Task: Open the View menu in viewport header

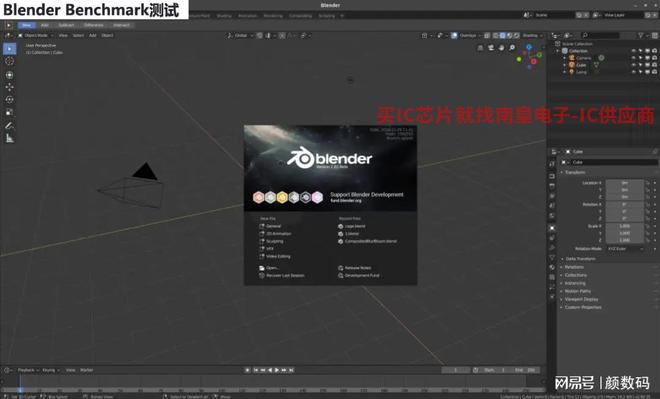Action: 63,35
